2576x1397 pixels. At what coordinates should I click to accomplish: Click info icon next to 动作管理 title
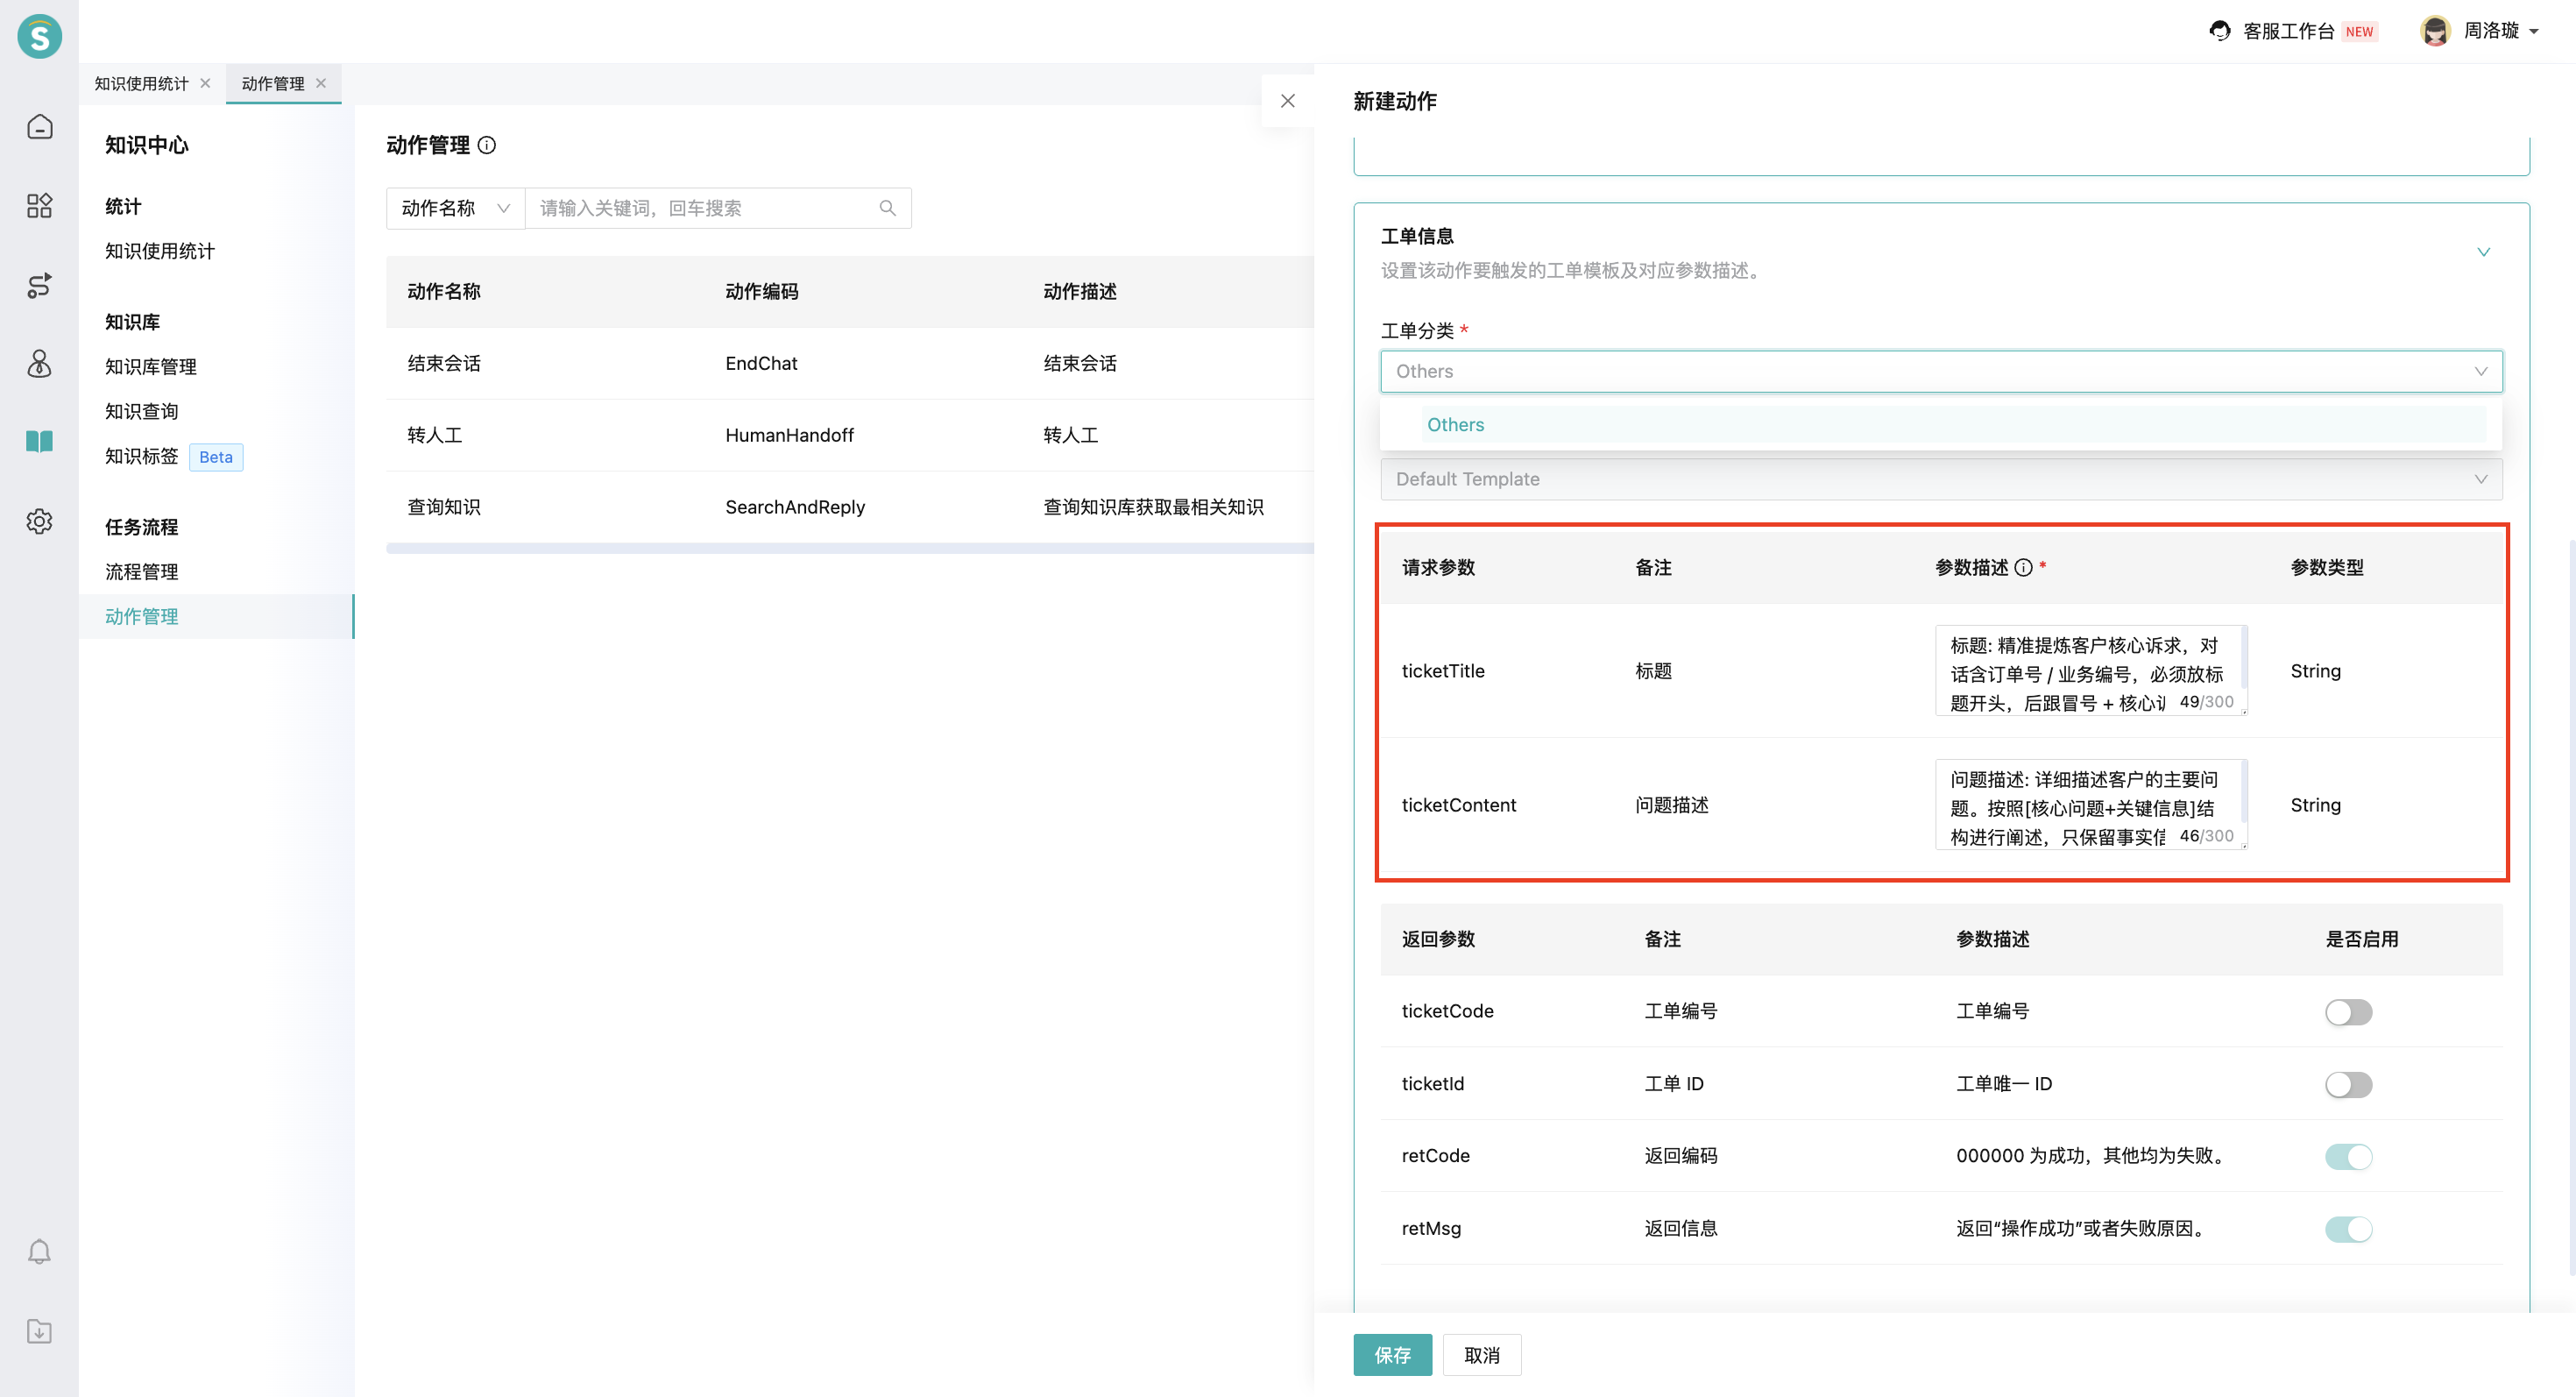pos(487,145)
